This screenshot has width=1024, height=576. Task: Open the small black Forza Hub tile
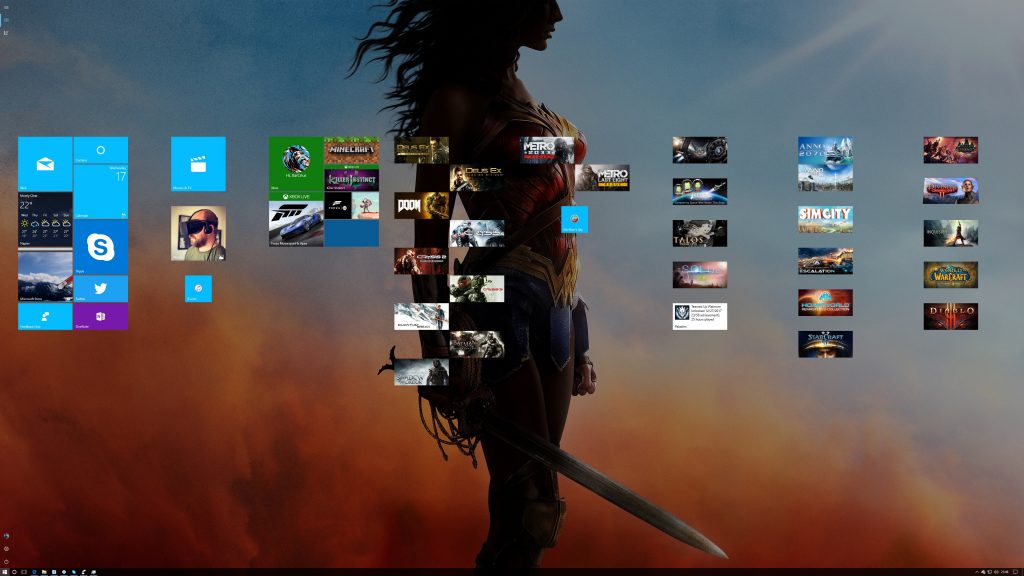tap(338, 206)
